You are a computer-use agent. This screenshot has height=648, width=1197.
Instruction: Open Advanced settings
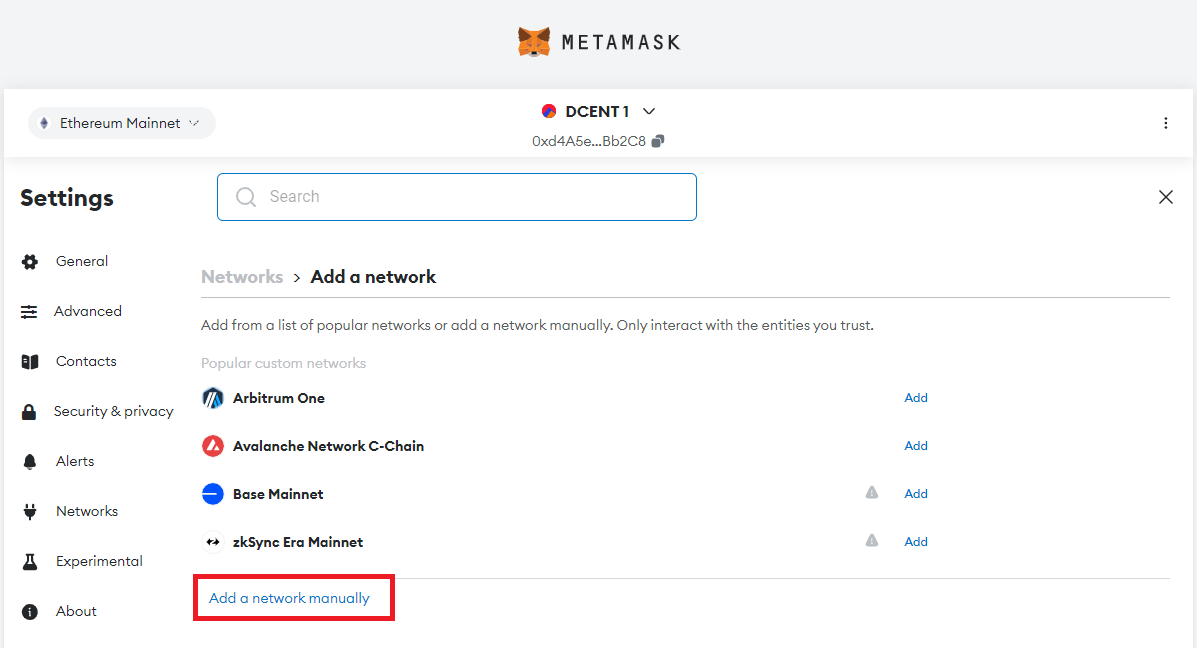(x=88, y=311)
